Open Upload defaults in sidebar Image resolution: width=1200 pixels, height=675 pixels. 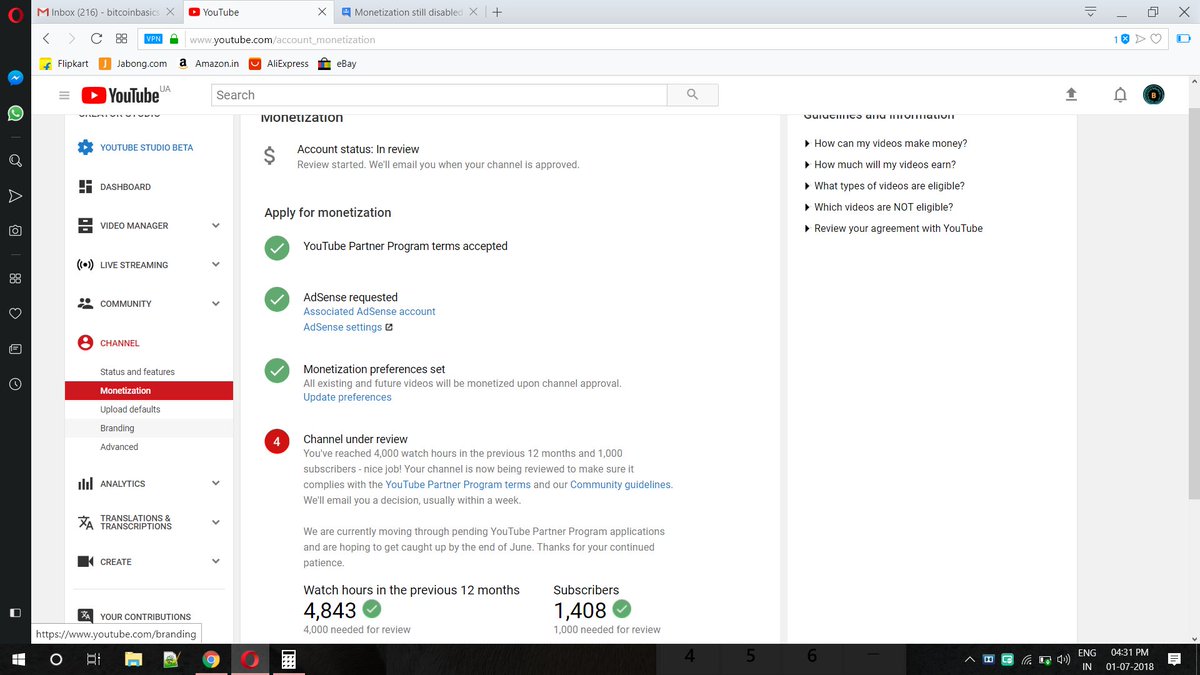[130, 410]
